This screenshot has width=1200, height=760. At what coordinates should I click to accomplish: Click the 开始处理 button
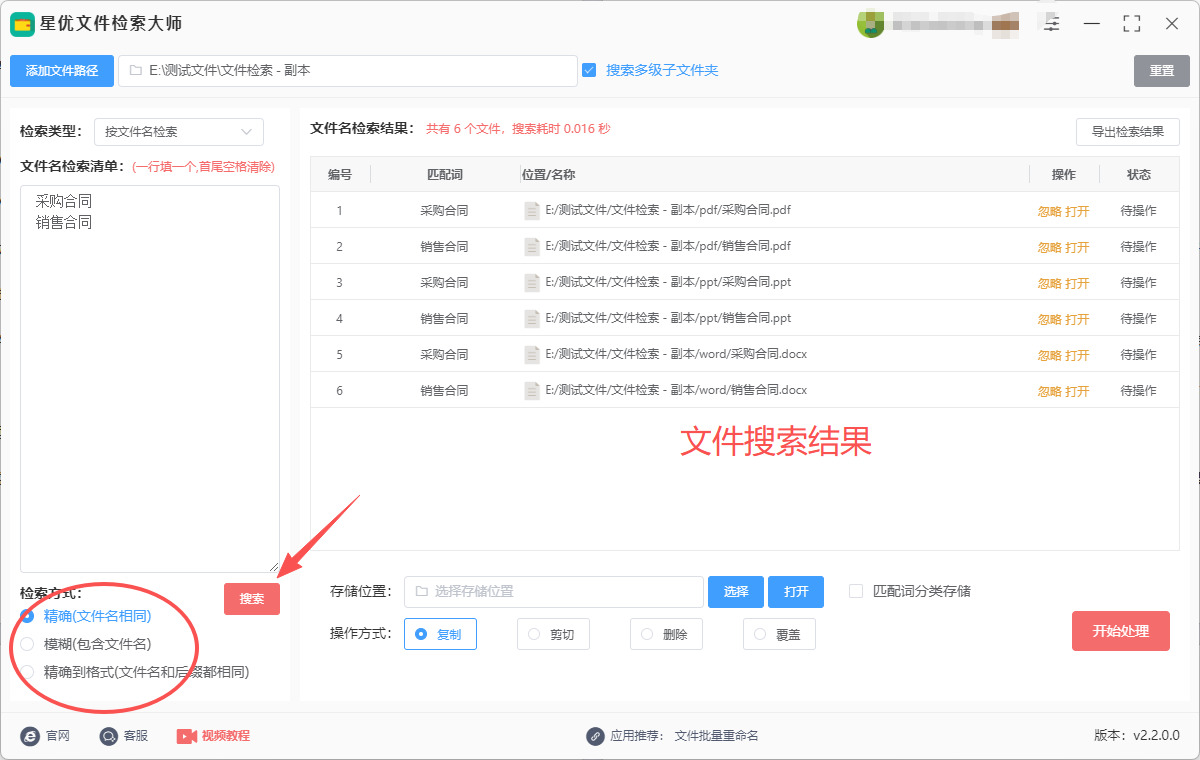[x=1120, y=631]
